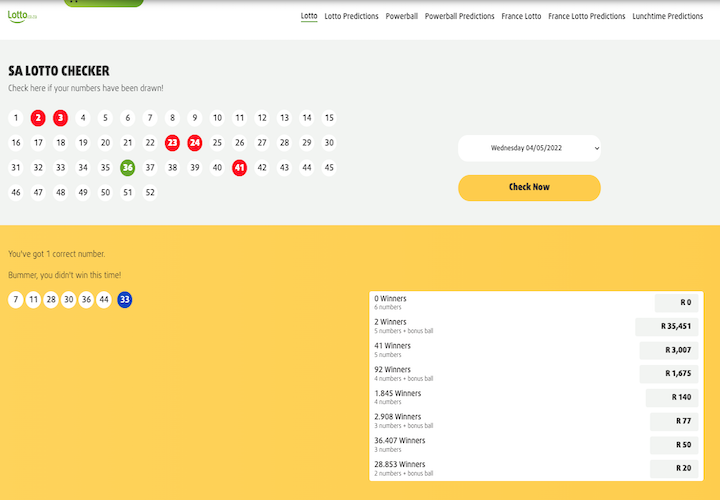Open the Powerball menu item
This screenshot has height=500, width=720.
click(401, 16)
